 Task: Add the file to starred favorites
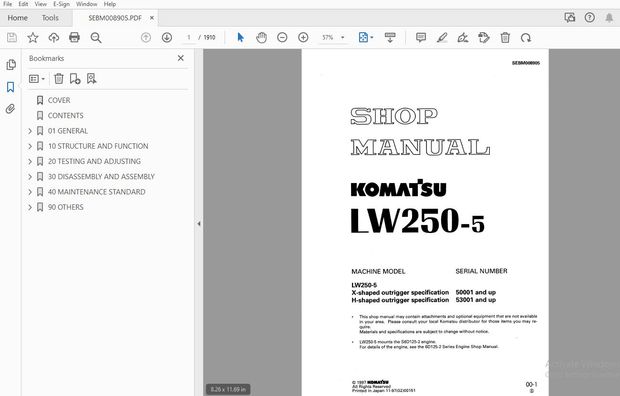pos(33,38)
